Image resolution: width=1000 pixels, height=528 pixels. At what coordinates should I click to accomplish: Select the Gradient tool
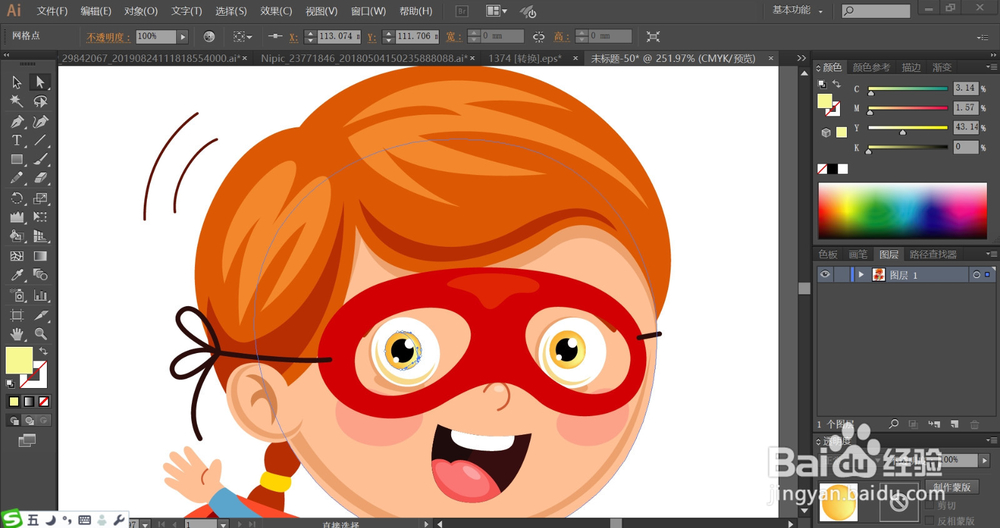[40, 256]
